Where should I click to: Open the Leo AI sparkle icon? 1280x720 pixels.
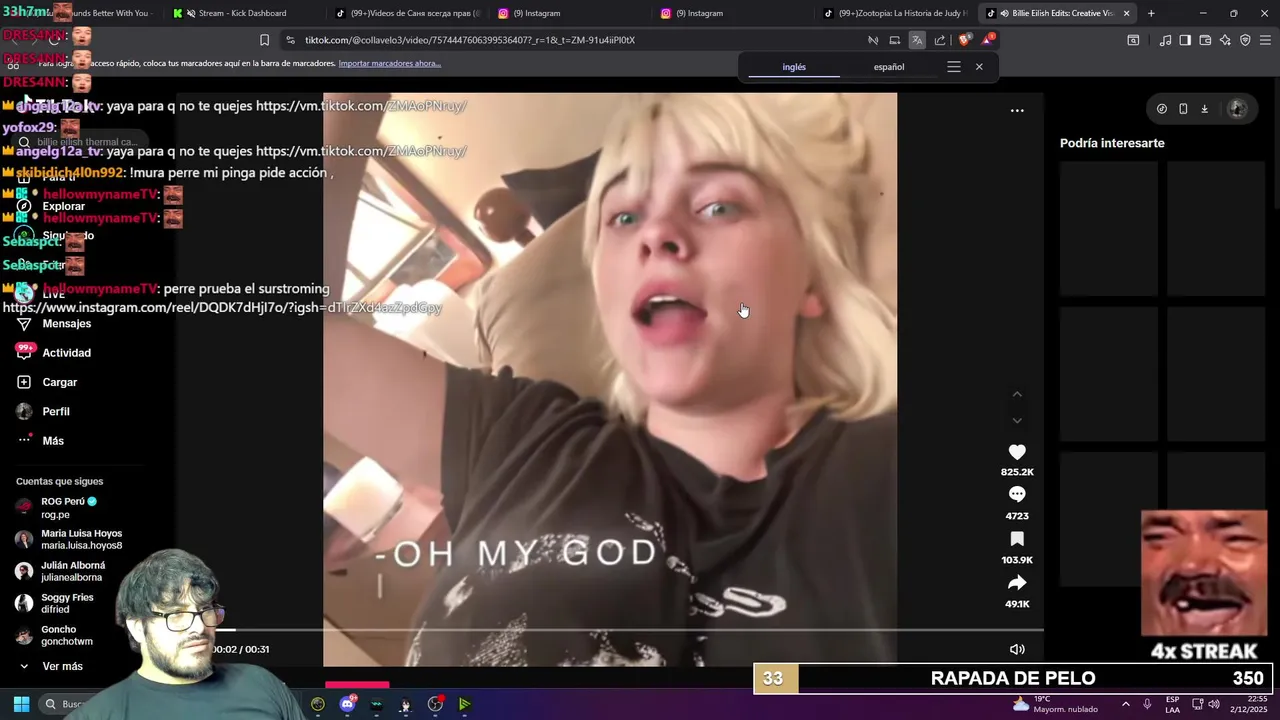tap(1225, 40)
